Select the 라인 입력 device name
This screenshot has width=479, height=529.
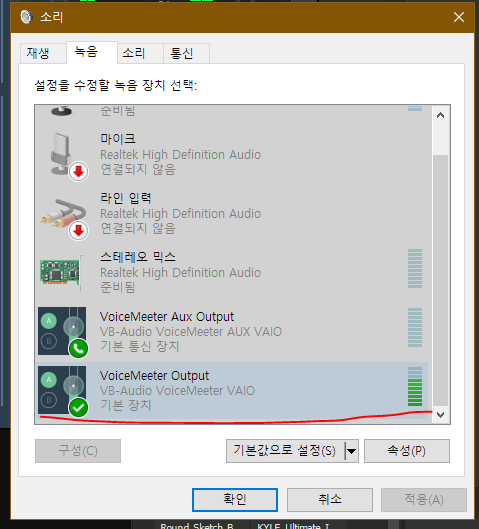click(x=126, y=198)
